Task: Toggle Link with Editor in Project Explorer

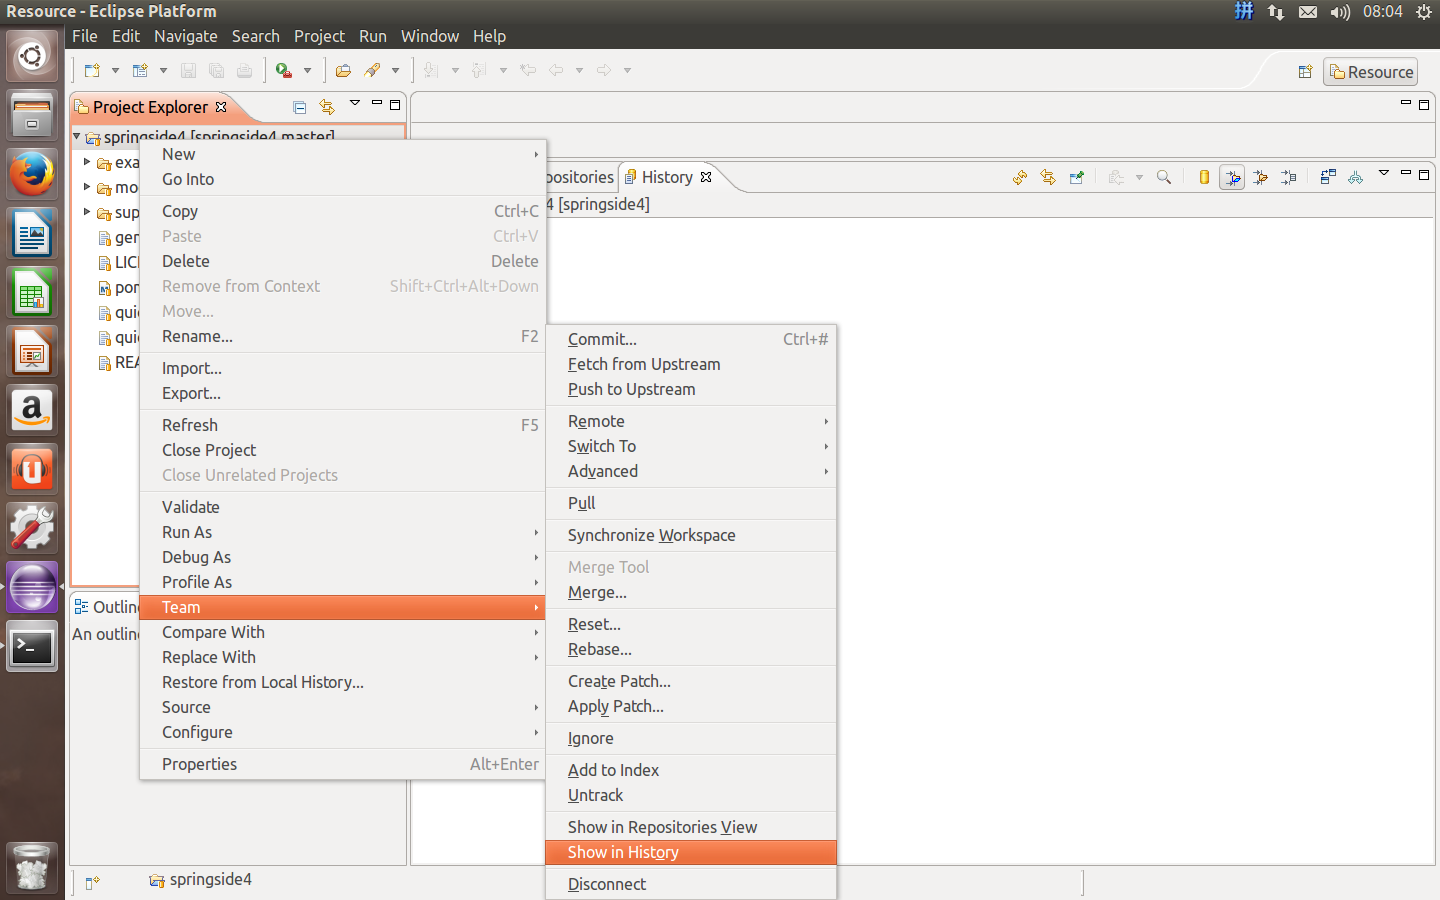Action: pos(327,107)
